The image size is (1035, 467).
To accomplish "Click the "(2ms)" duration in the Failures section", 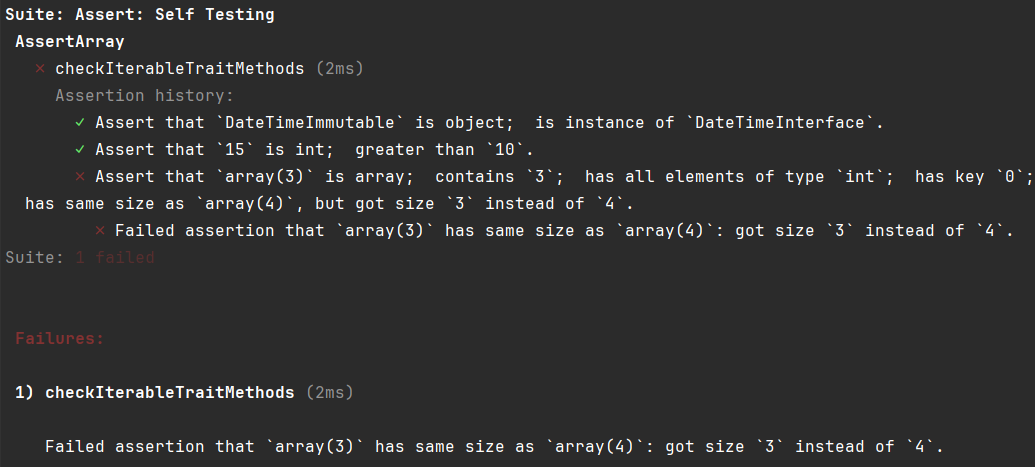I will coord(329,393).
